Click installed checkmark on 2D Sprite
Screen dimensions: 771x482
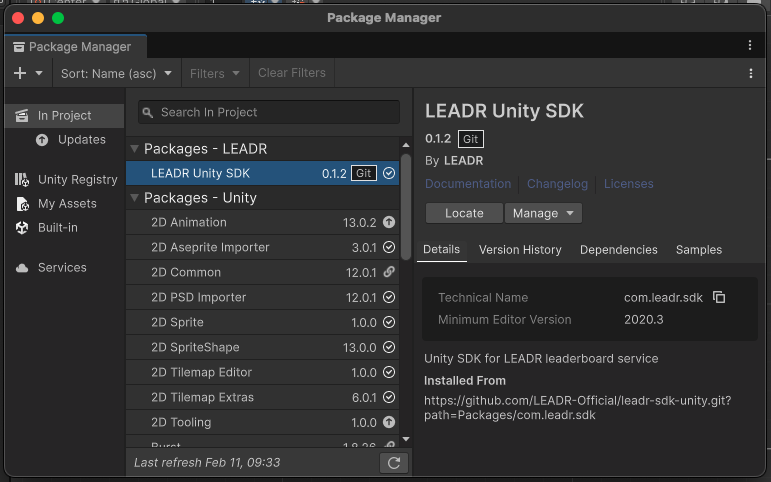[389, 322]
